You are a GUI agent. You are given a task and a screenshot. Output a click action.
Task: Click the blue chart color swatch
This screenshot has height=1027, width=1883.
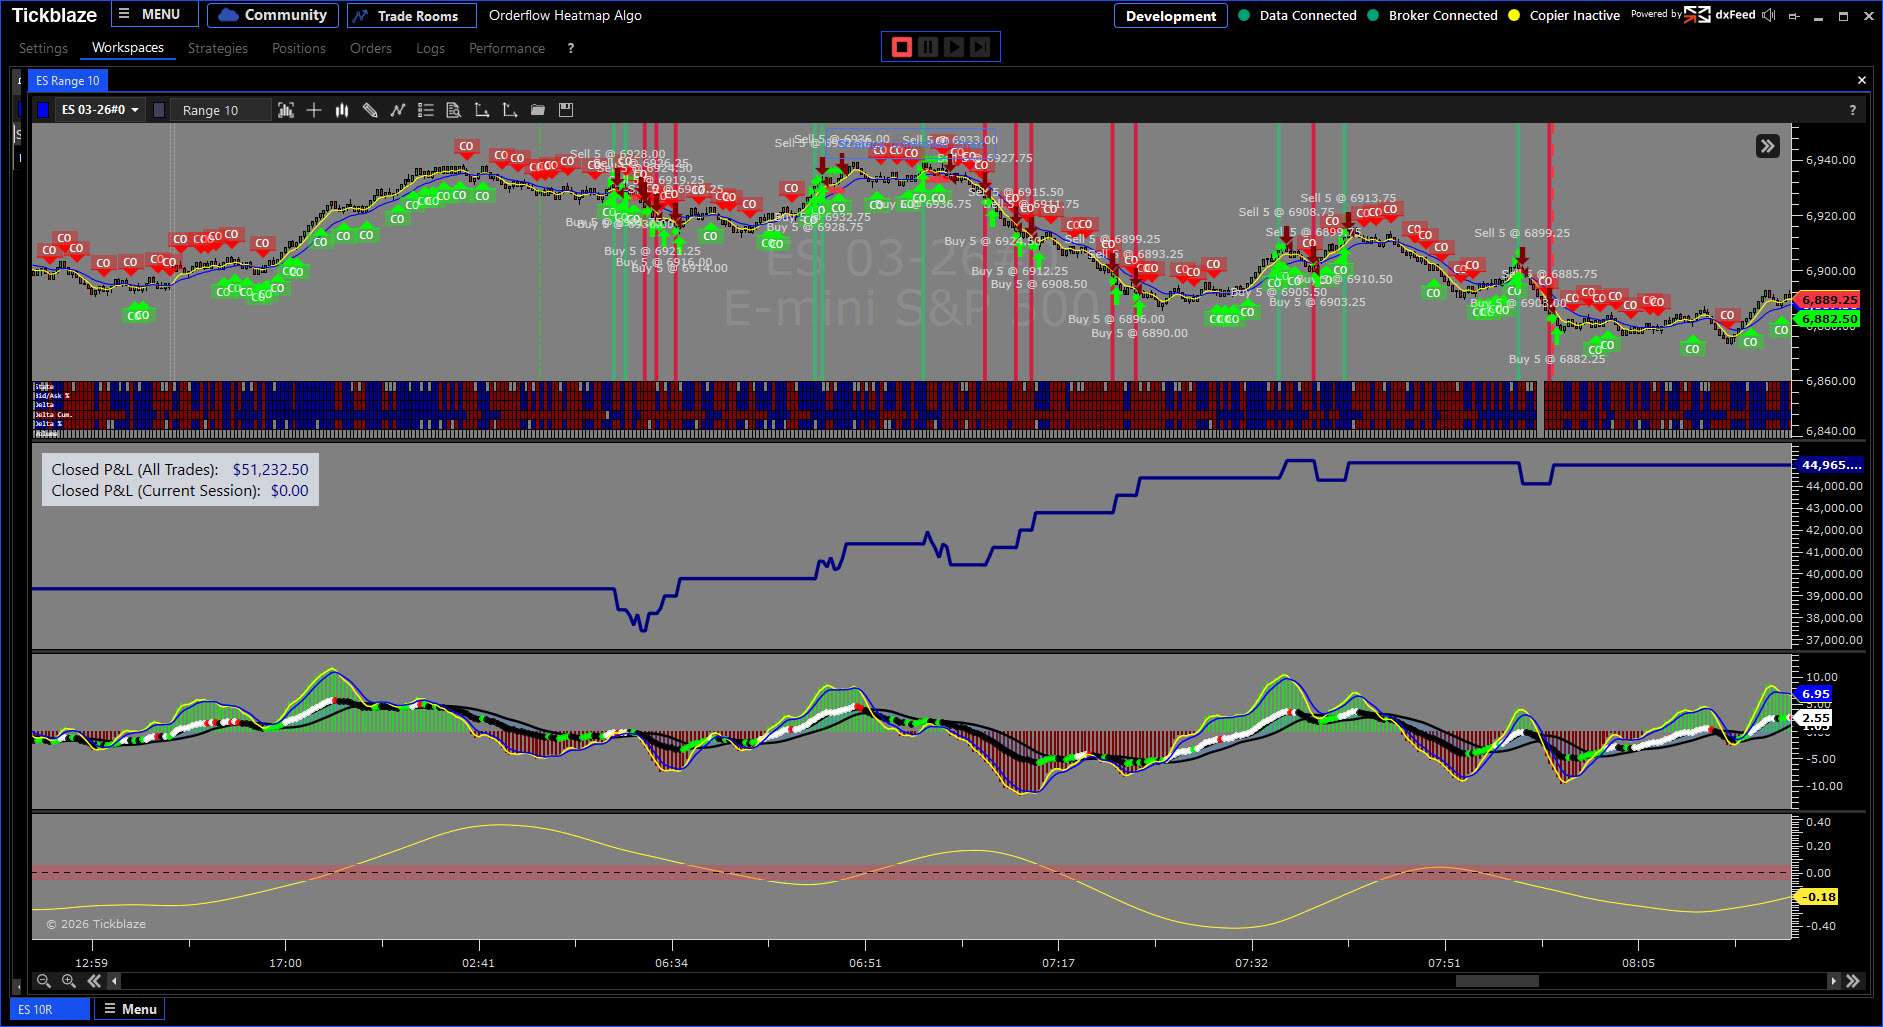click(43, 110)
